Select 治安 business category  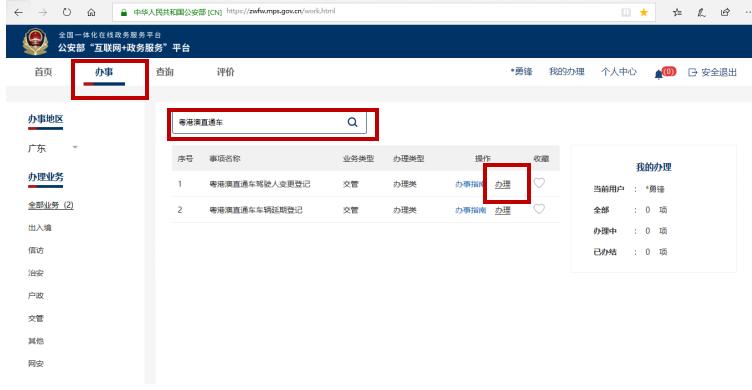pos(36,273)
